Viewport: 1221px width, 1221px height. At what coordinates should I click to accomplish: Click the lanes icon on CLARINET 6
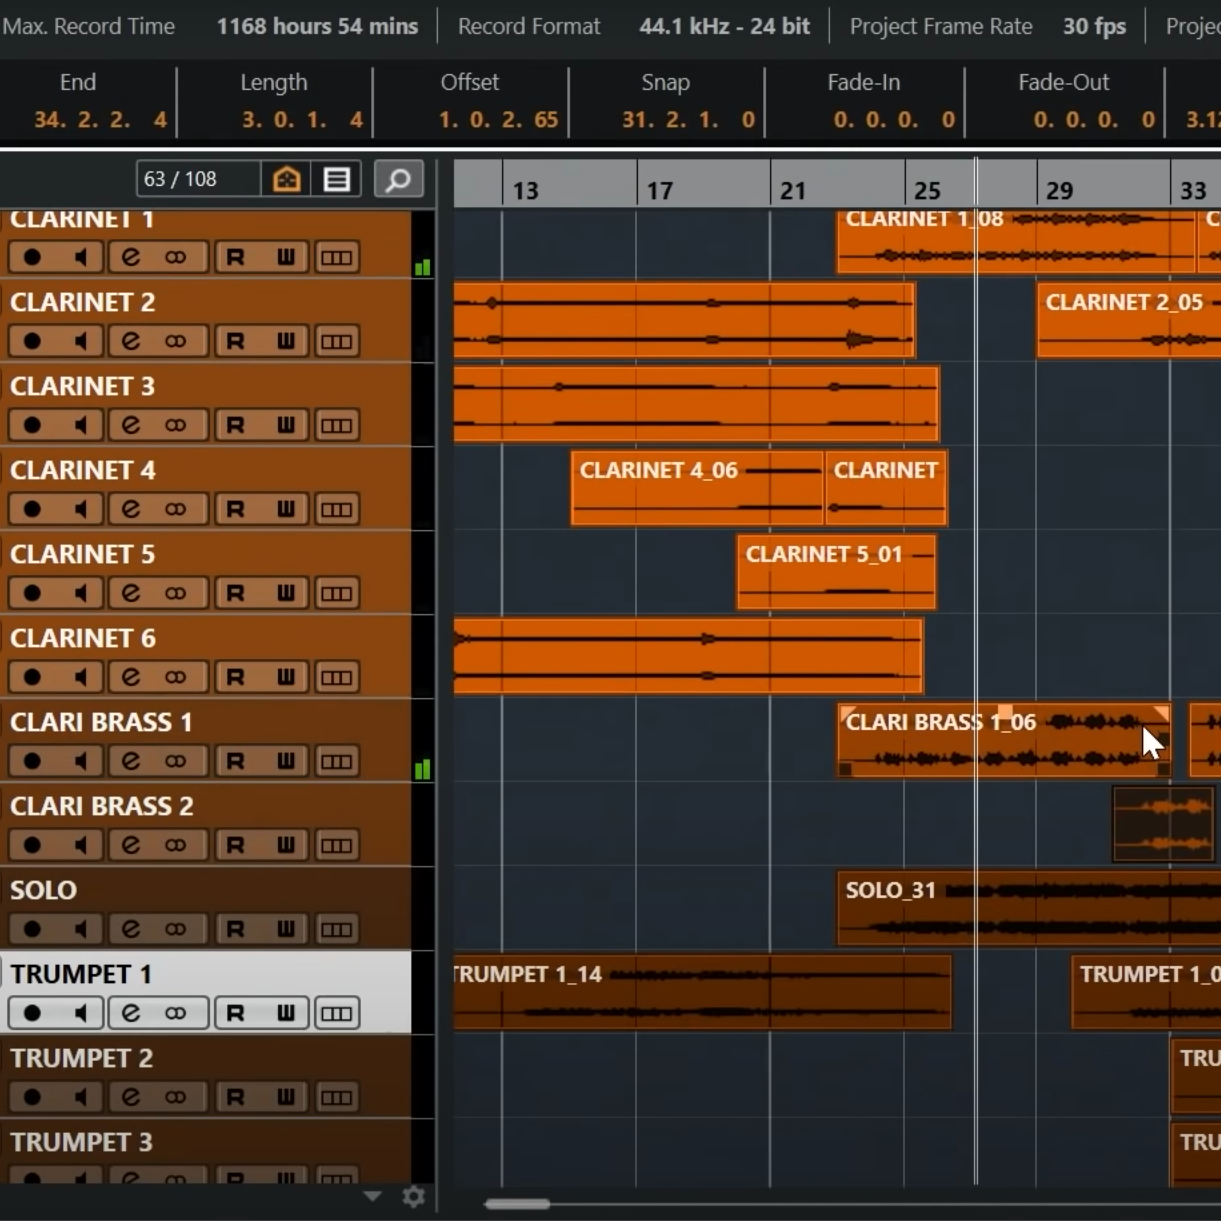336,677
